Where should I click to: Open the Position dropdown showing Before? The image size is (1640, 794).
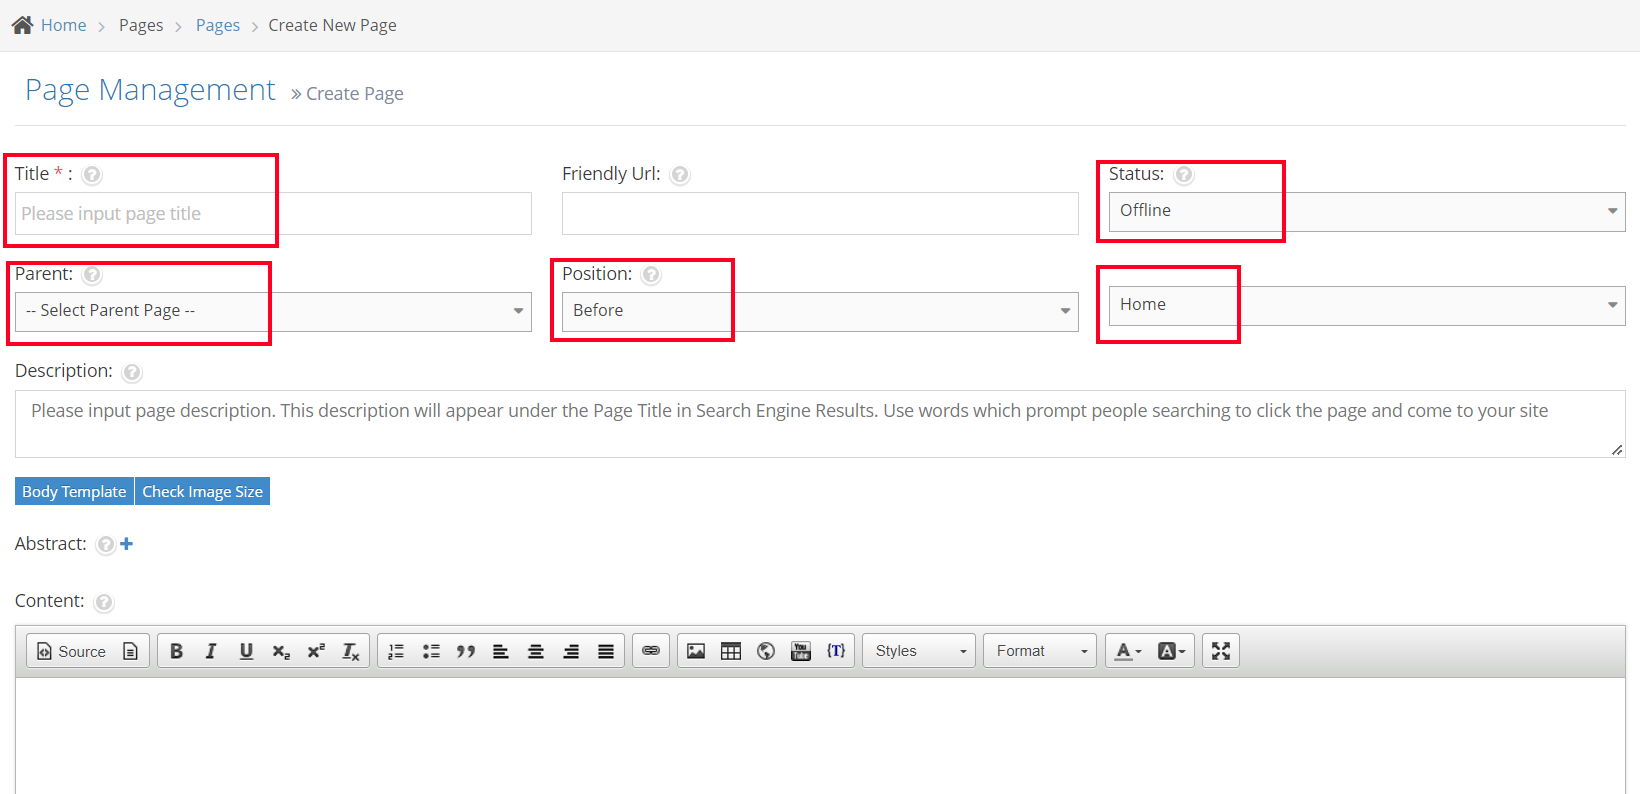pyautogui.click(x=820, y=311)
